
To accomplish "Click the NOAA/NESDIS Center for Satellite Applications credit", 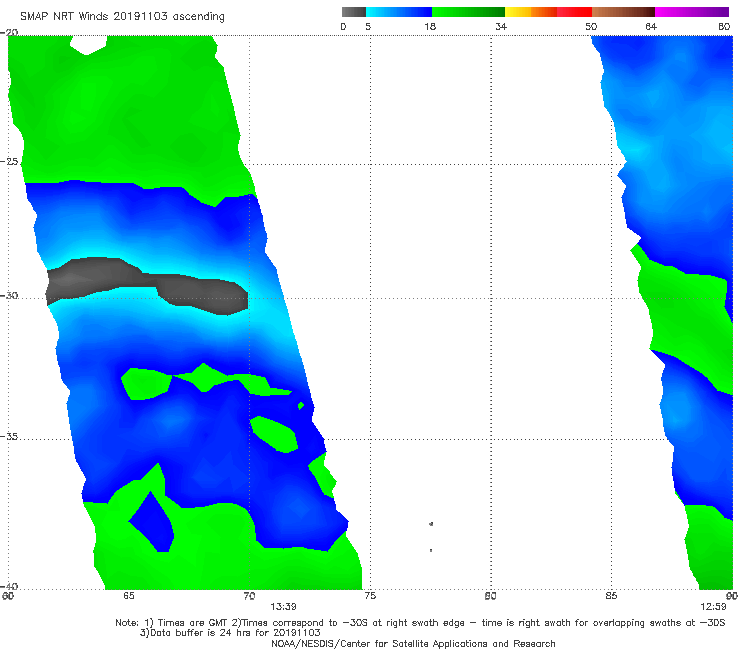I will (x=413, y=644).
